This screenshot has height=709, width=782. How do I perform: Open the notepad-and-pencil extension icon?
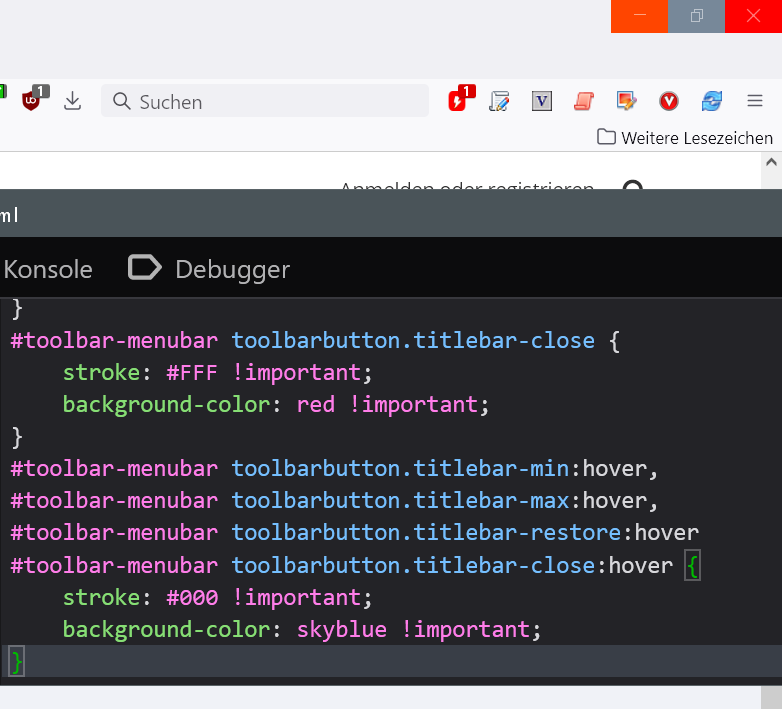500,101
